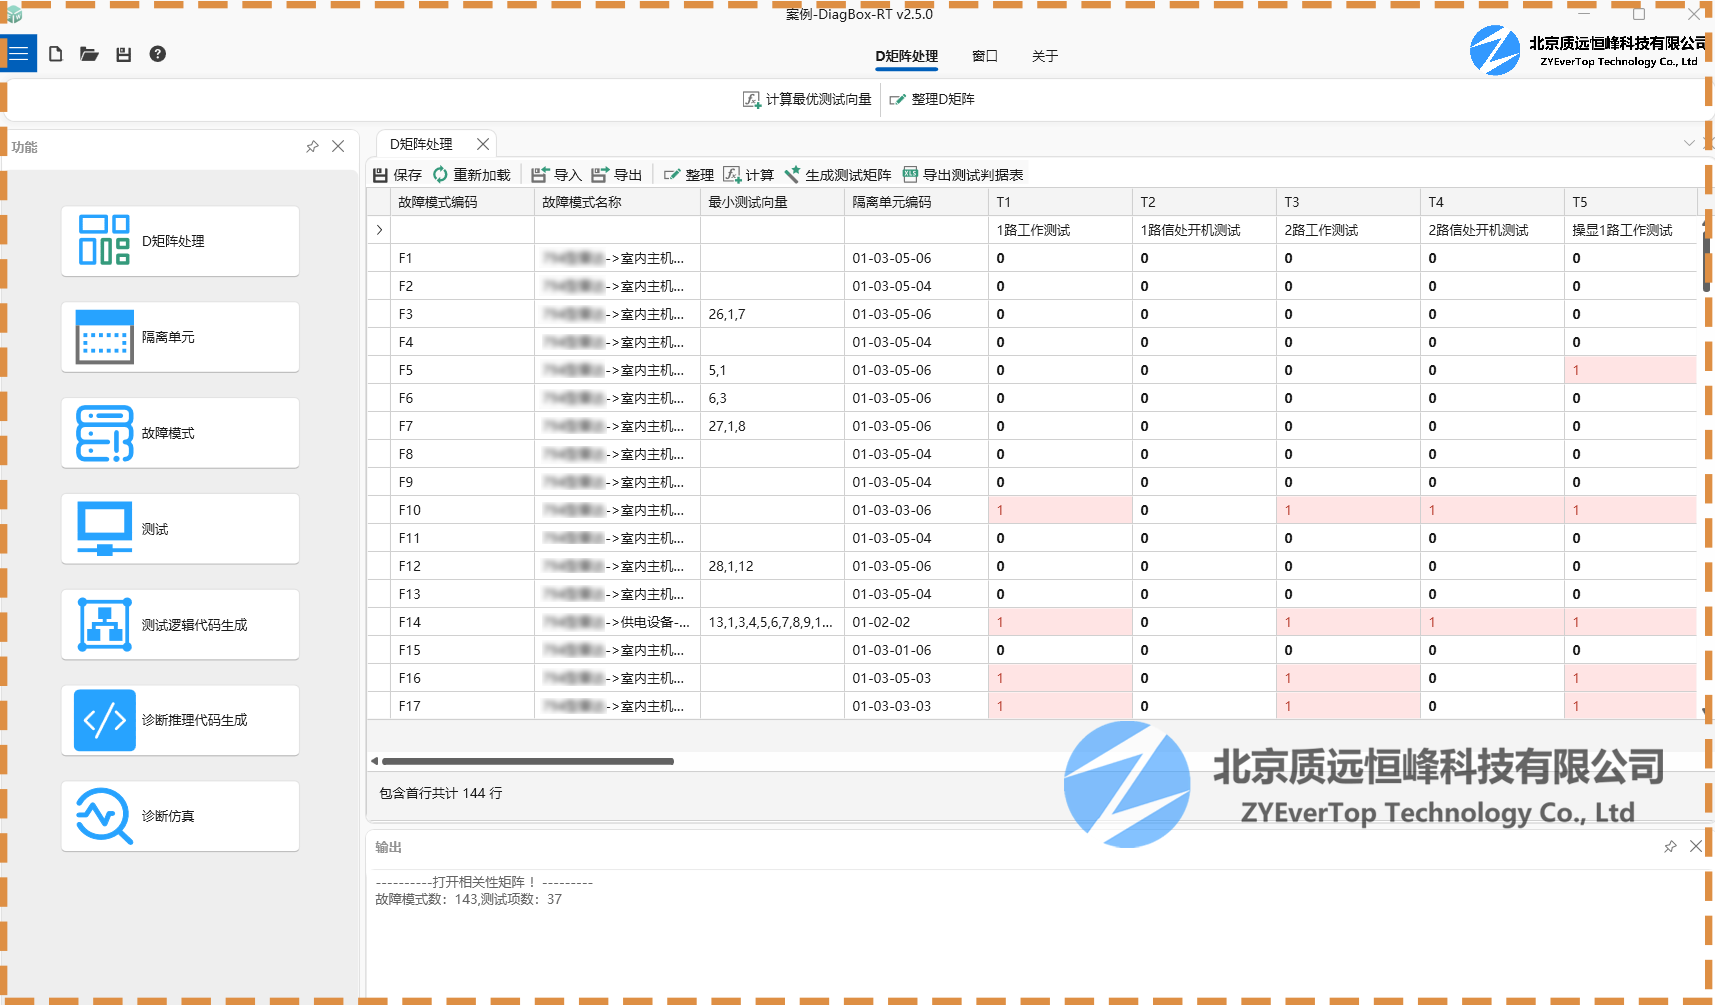Open 诊断推理代码生成 function card
Screen dimensions: 1715x1005
(180, 720)
